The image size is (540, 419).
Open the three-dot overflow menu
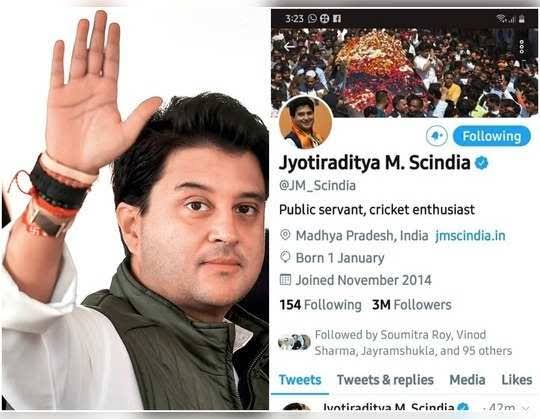522,46
